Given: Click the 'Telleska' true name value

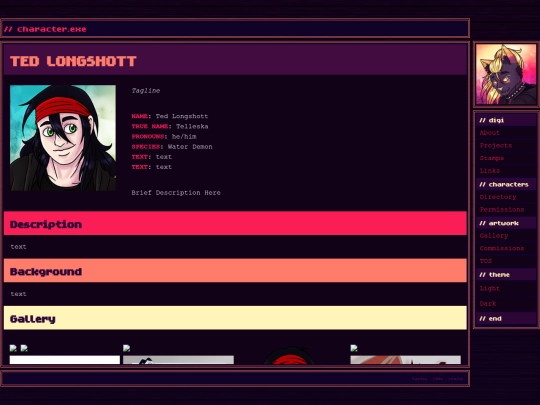Looking at the screenshot, I should point(192,126).
